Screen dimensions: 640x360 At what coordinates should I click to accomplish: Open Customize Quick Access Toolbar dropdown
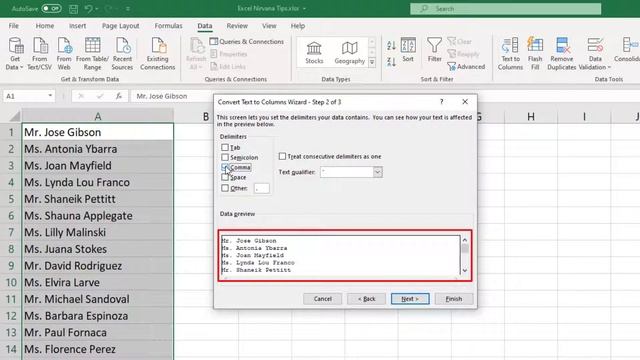(x=128, y=9)
